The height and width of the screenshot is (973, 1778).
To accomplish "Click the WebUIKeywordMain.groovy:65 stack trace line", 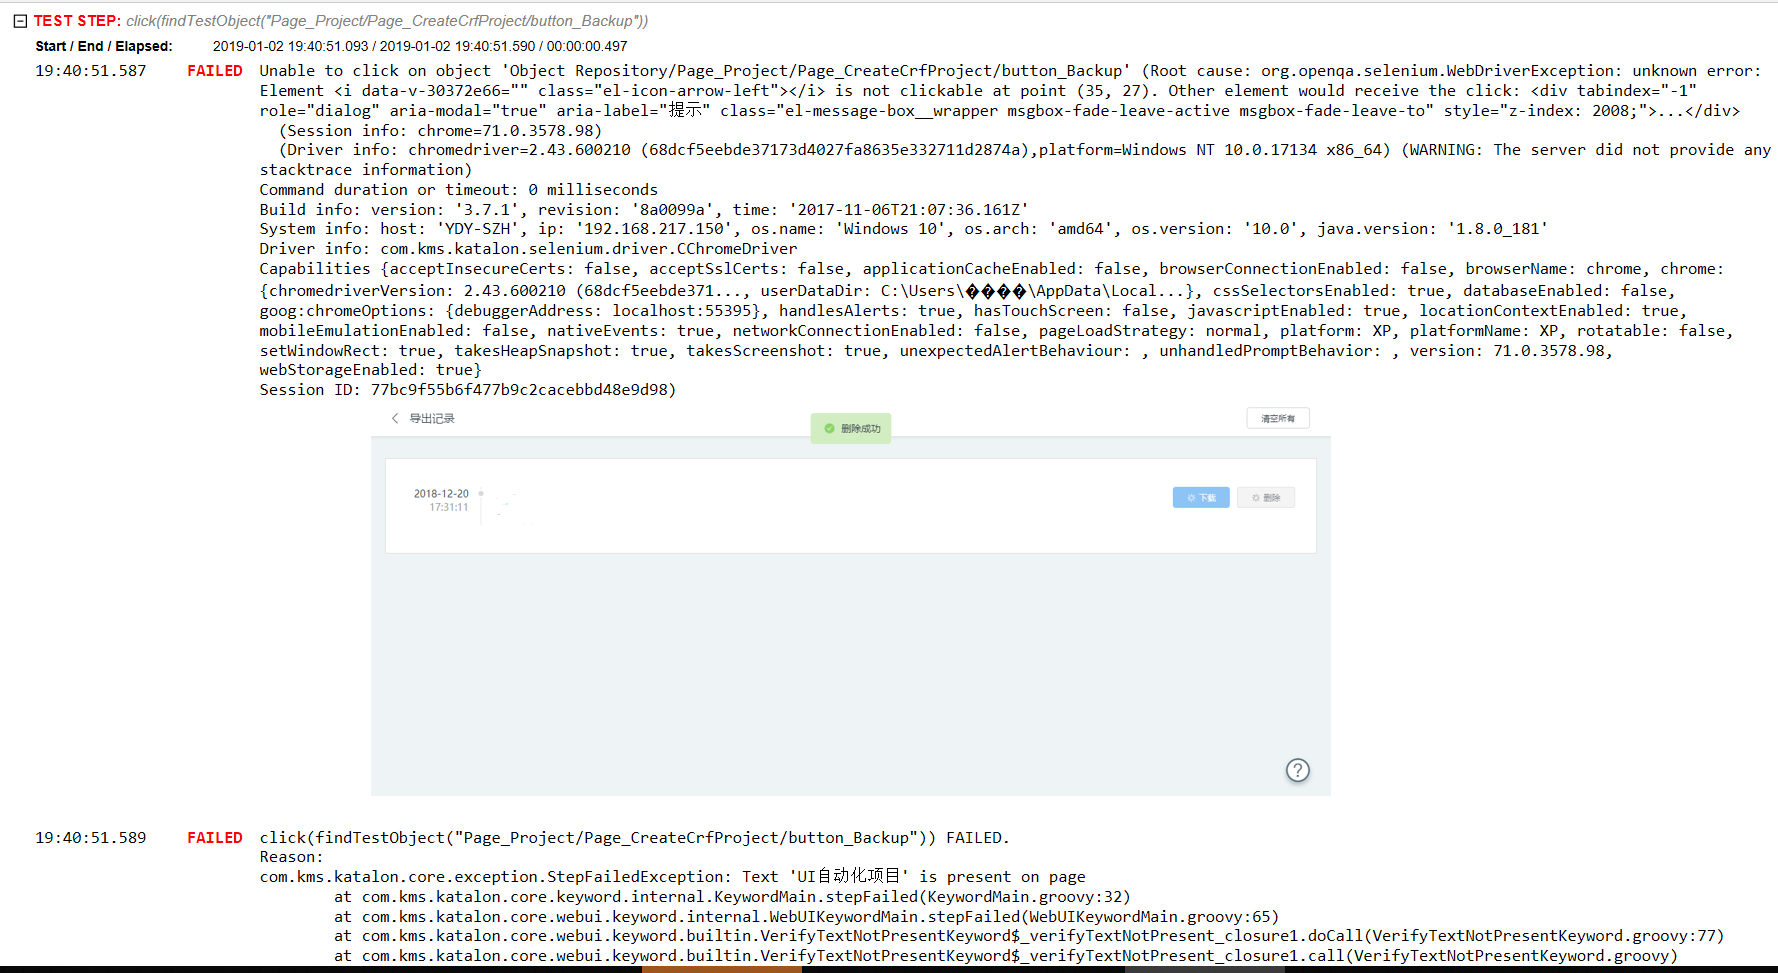I will (x=806, y=917).
